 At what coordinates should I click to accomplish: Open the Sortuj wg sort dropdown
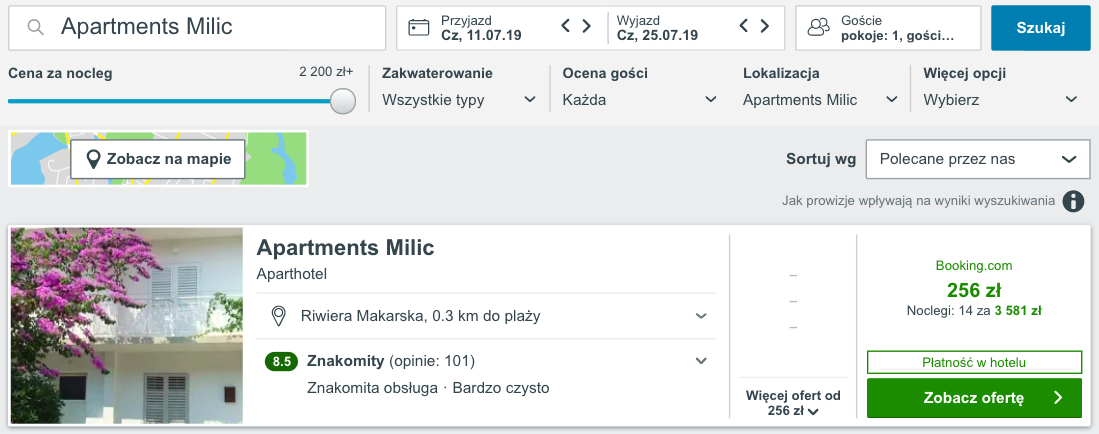[977, 159]
